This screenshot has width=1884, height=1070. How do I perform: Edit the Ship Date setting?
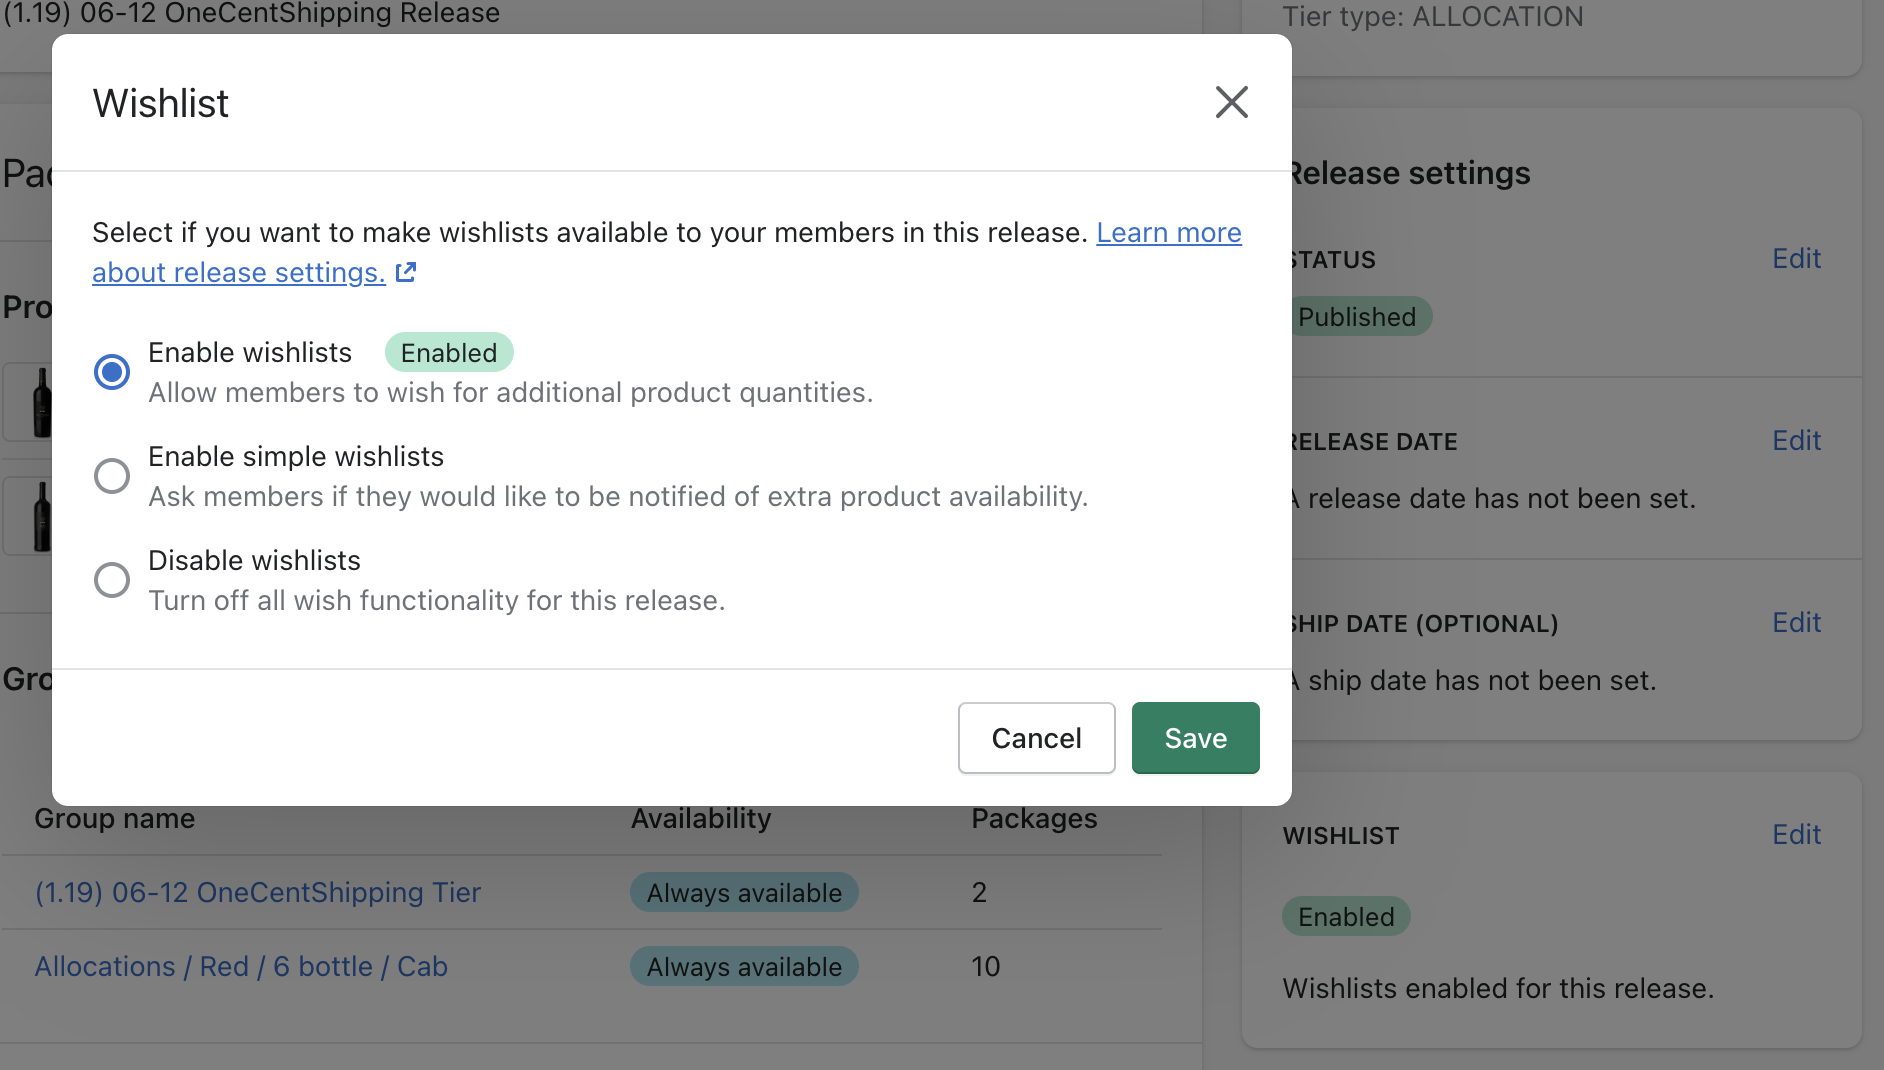1796,623
